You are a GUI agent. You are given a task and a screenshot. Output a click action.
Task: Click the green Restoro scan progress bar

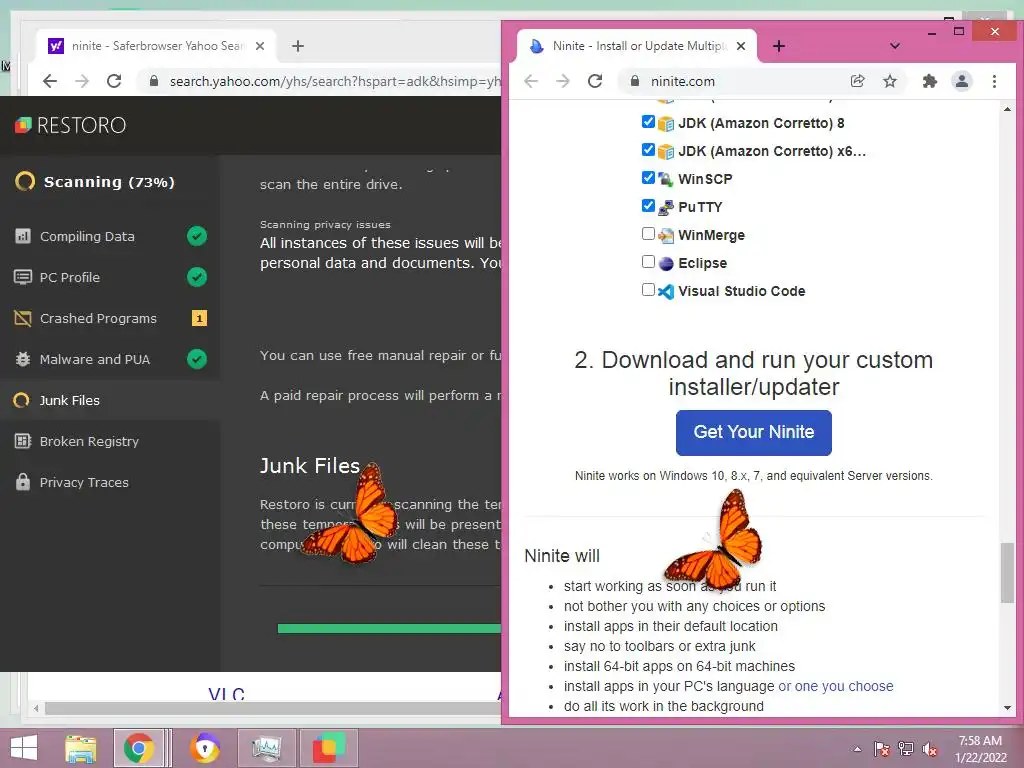(389, 628)
